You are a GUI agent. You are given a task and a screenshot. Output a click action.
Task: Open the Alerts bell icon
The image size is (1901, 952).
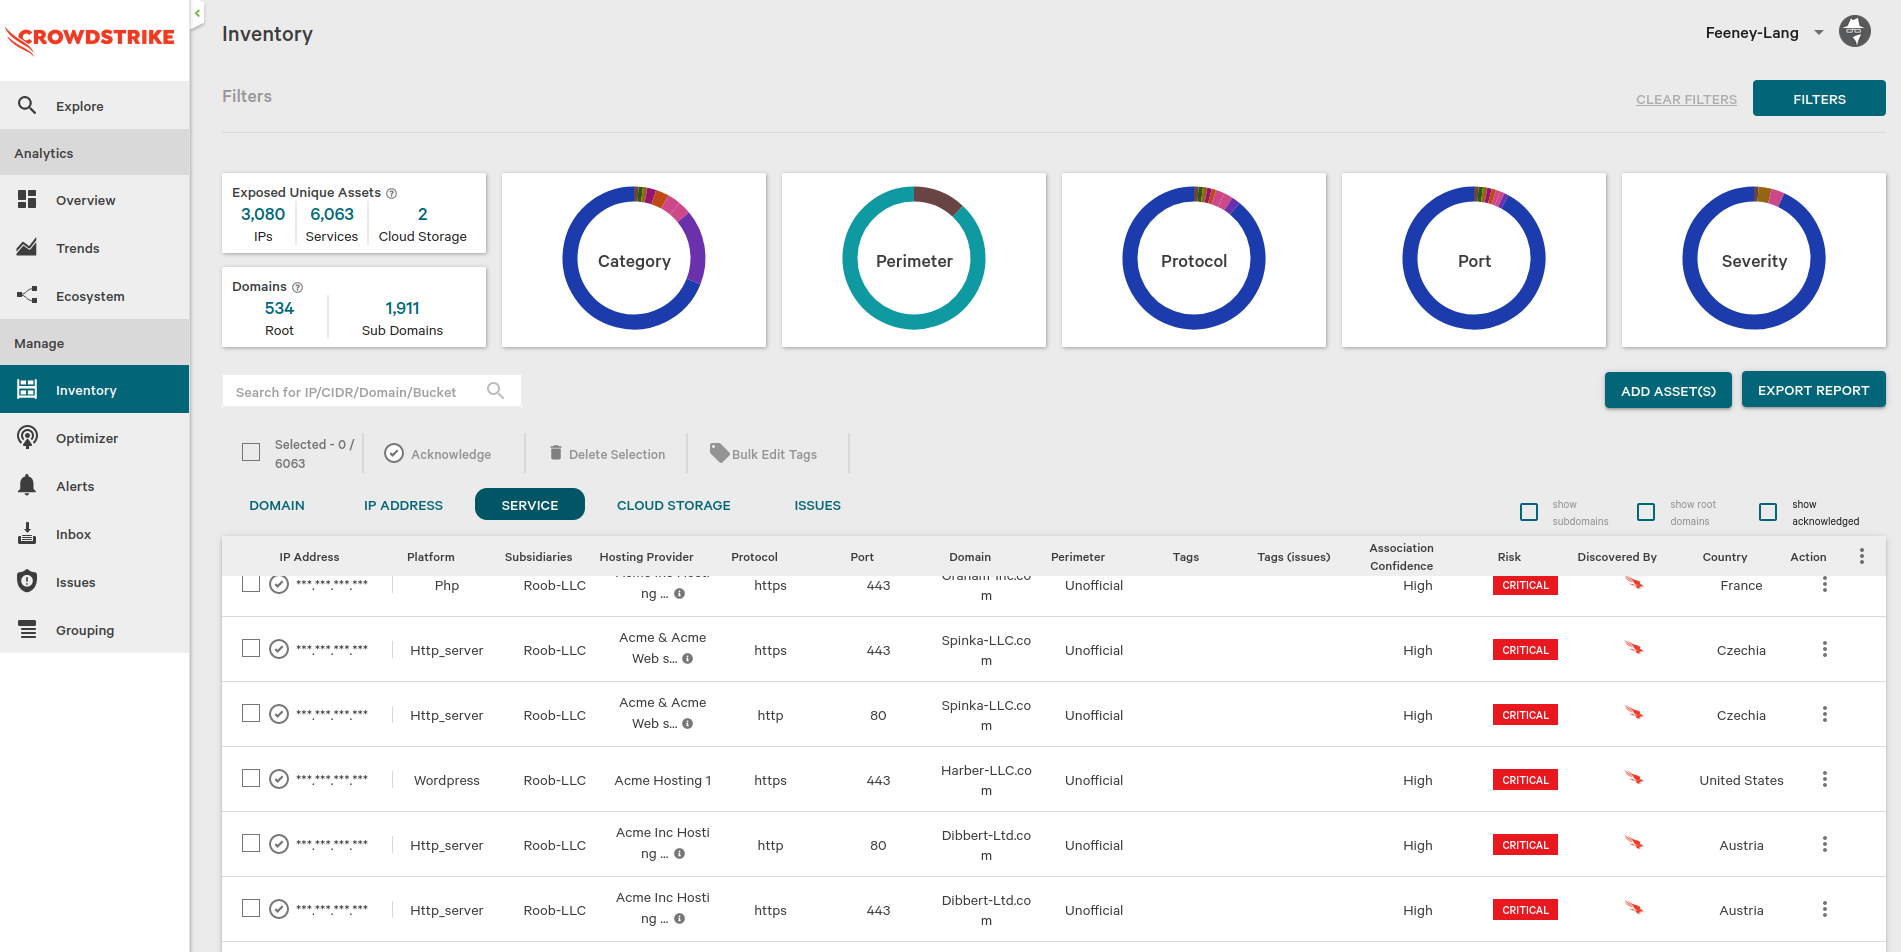[x=27, y=485]
